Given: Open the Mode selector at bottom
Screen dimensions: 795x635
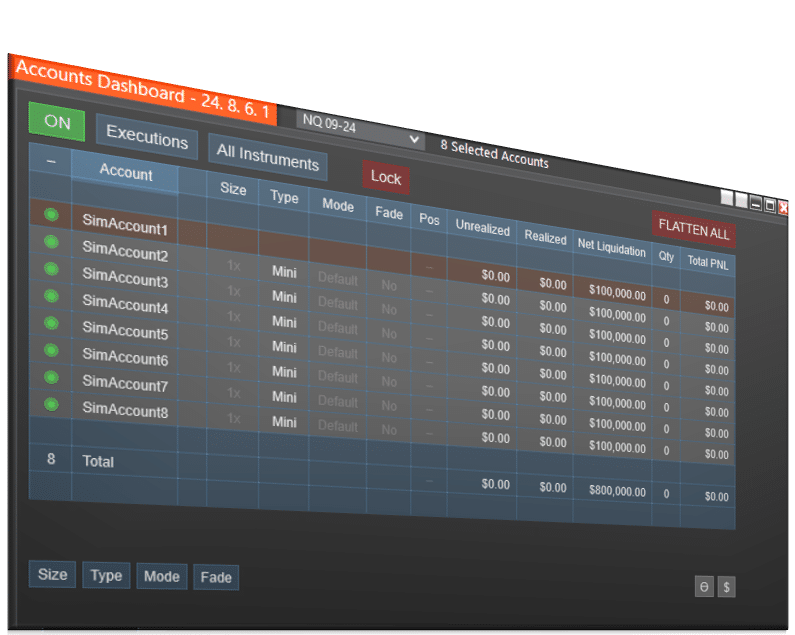Looking at the screenshot, I should [x=161, y=576].
